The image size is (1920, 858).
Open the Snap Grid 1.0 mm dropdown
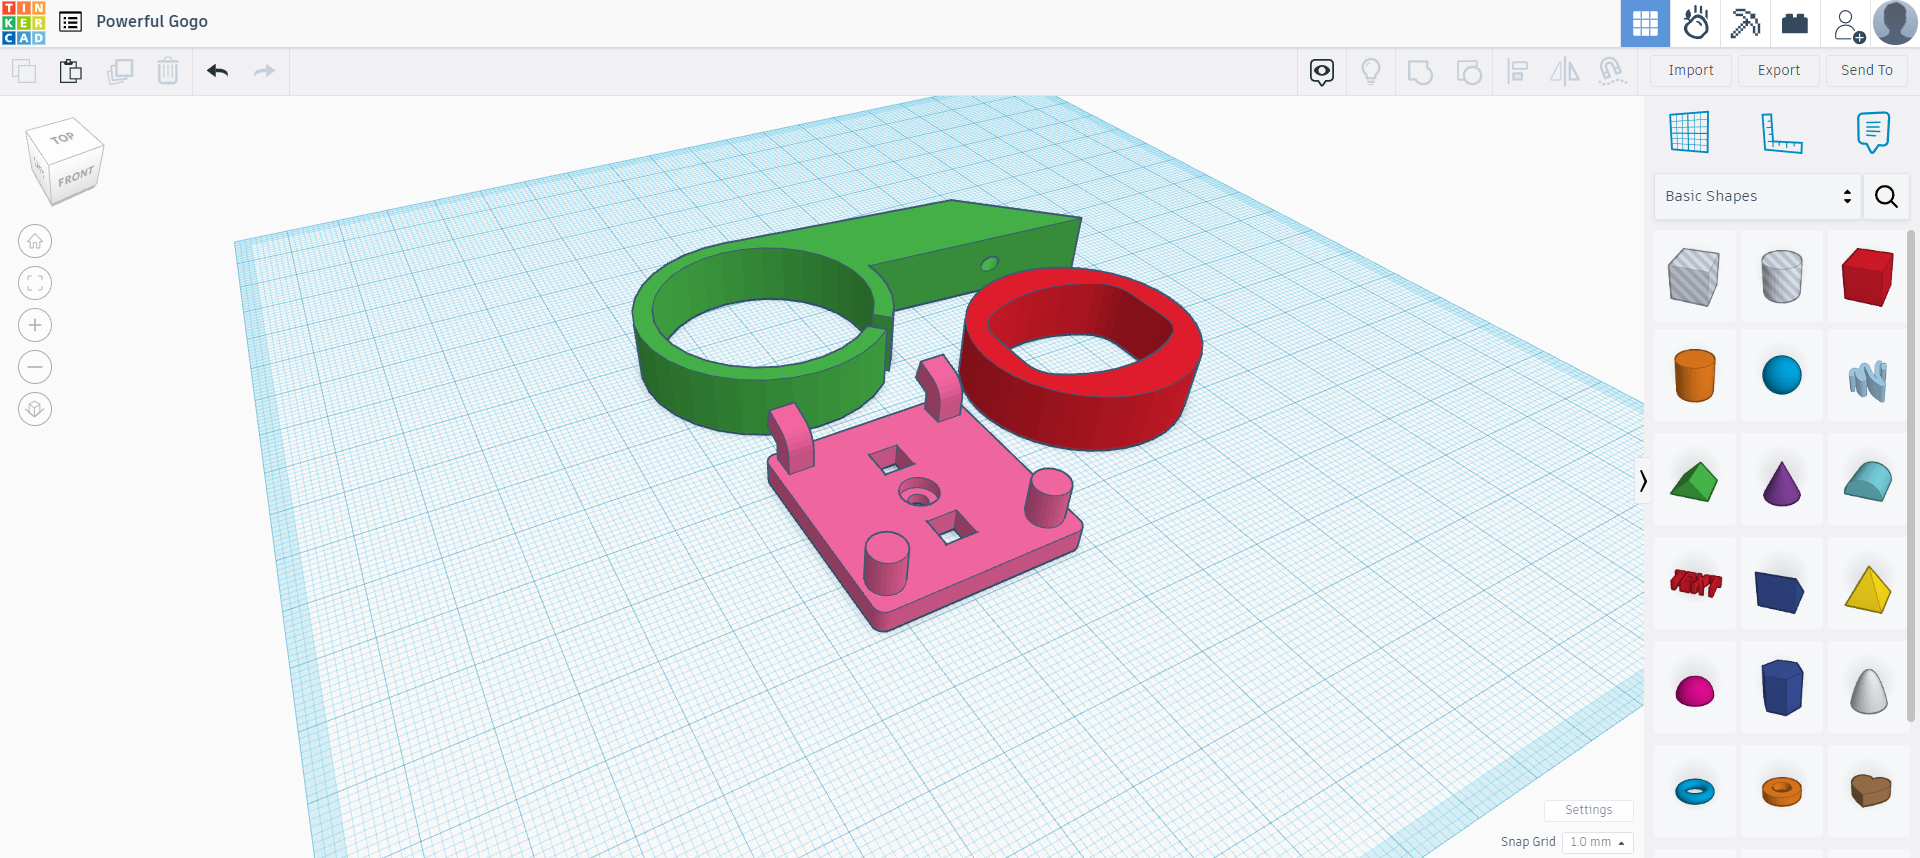(1597, 842)
